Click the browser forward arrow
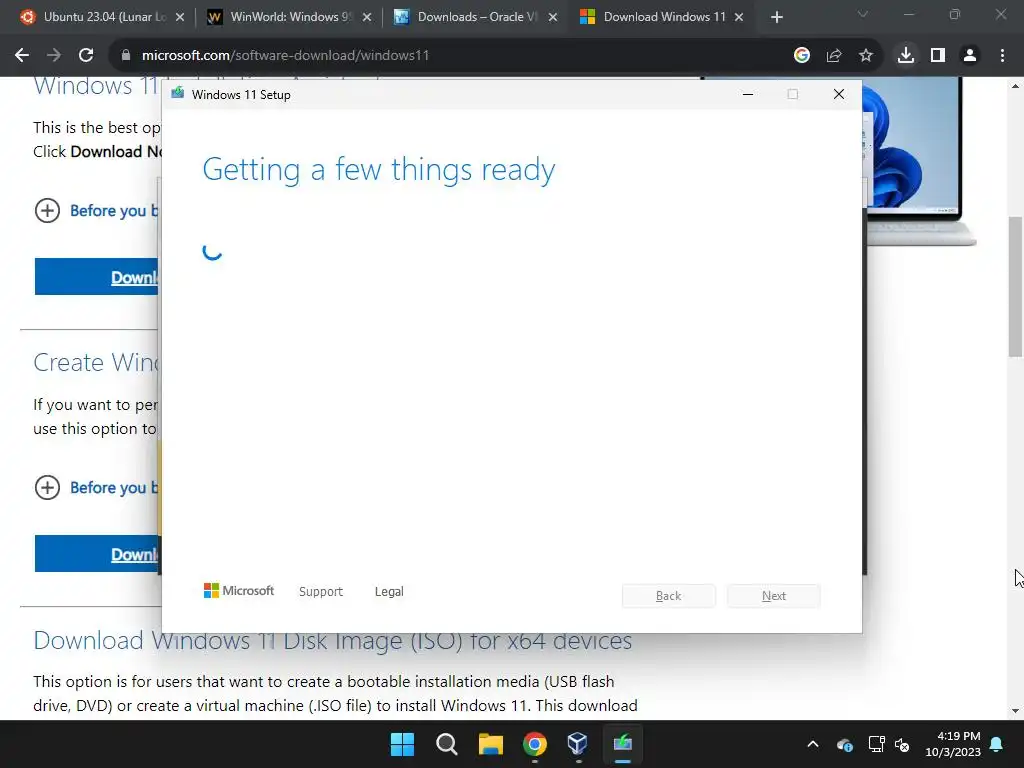Viewport: 1024px width, 768px height. [x=54, y=56]
